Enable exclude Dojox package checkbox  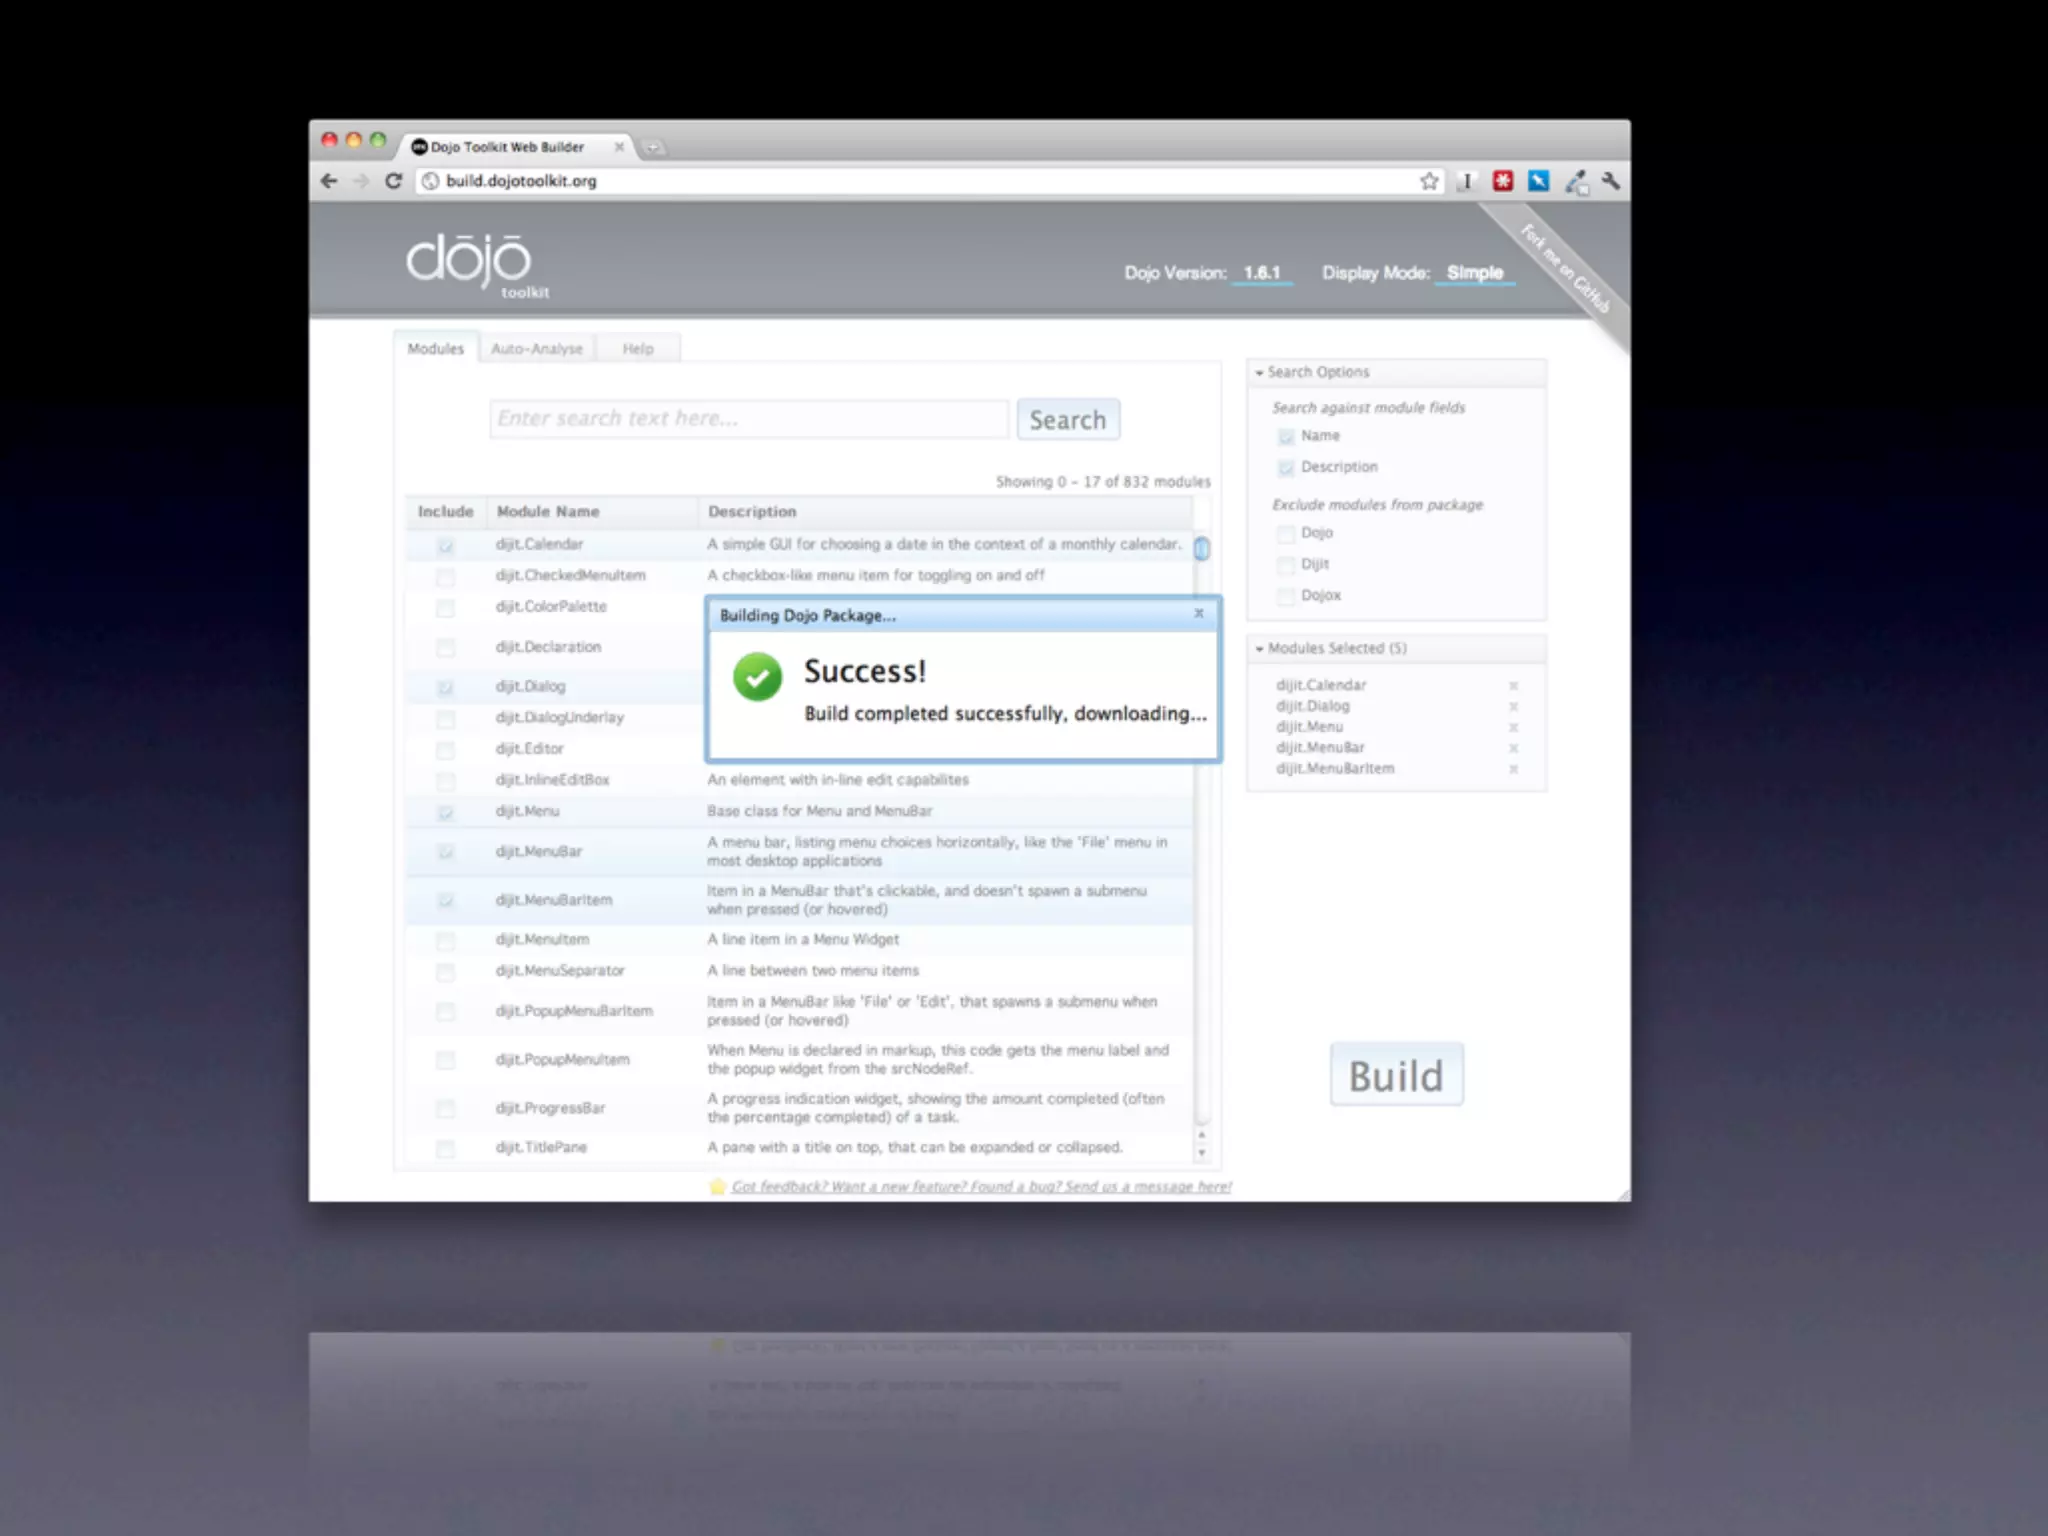[1286, 596]
